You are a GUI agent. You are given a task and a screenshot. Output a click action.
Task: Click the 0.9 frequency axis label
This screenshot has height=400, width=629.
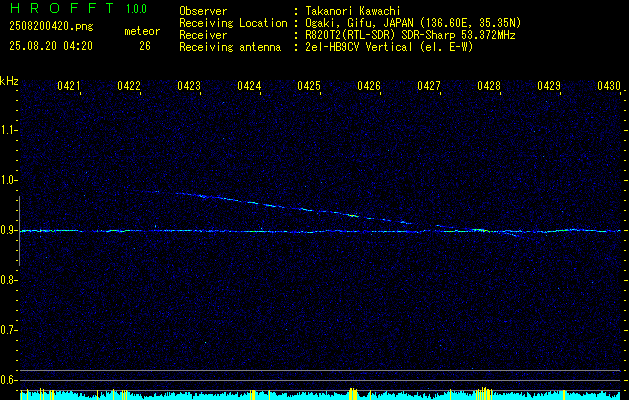8,230
